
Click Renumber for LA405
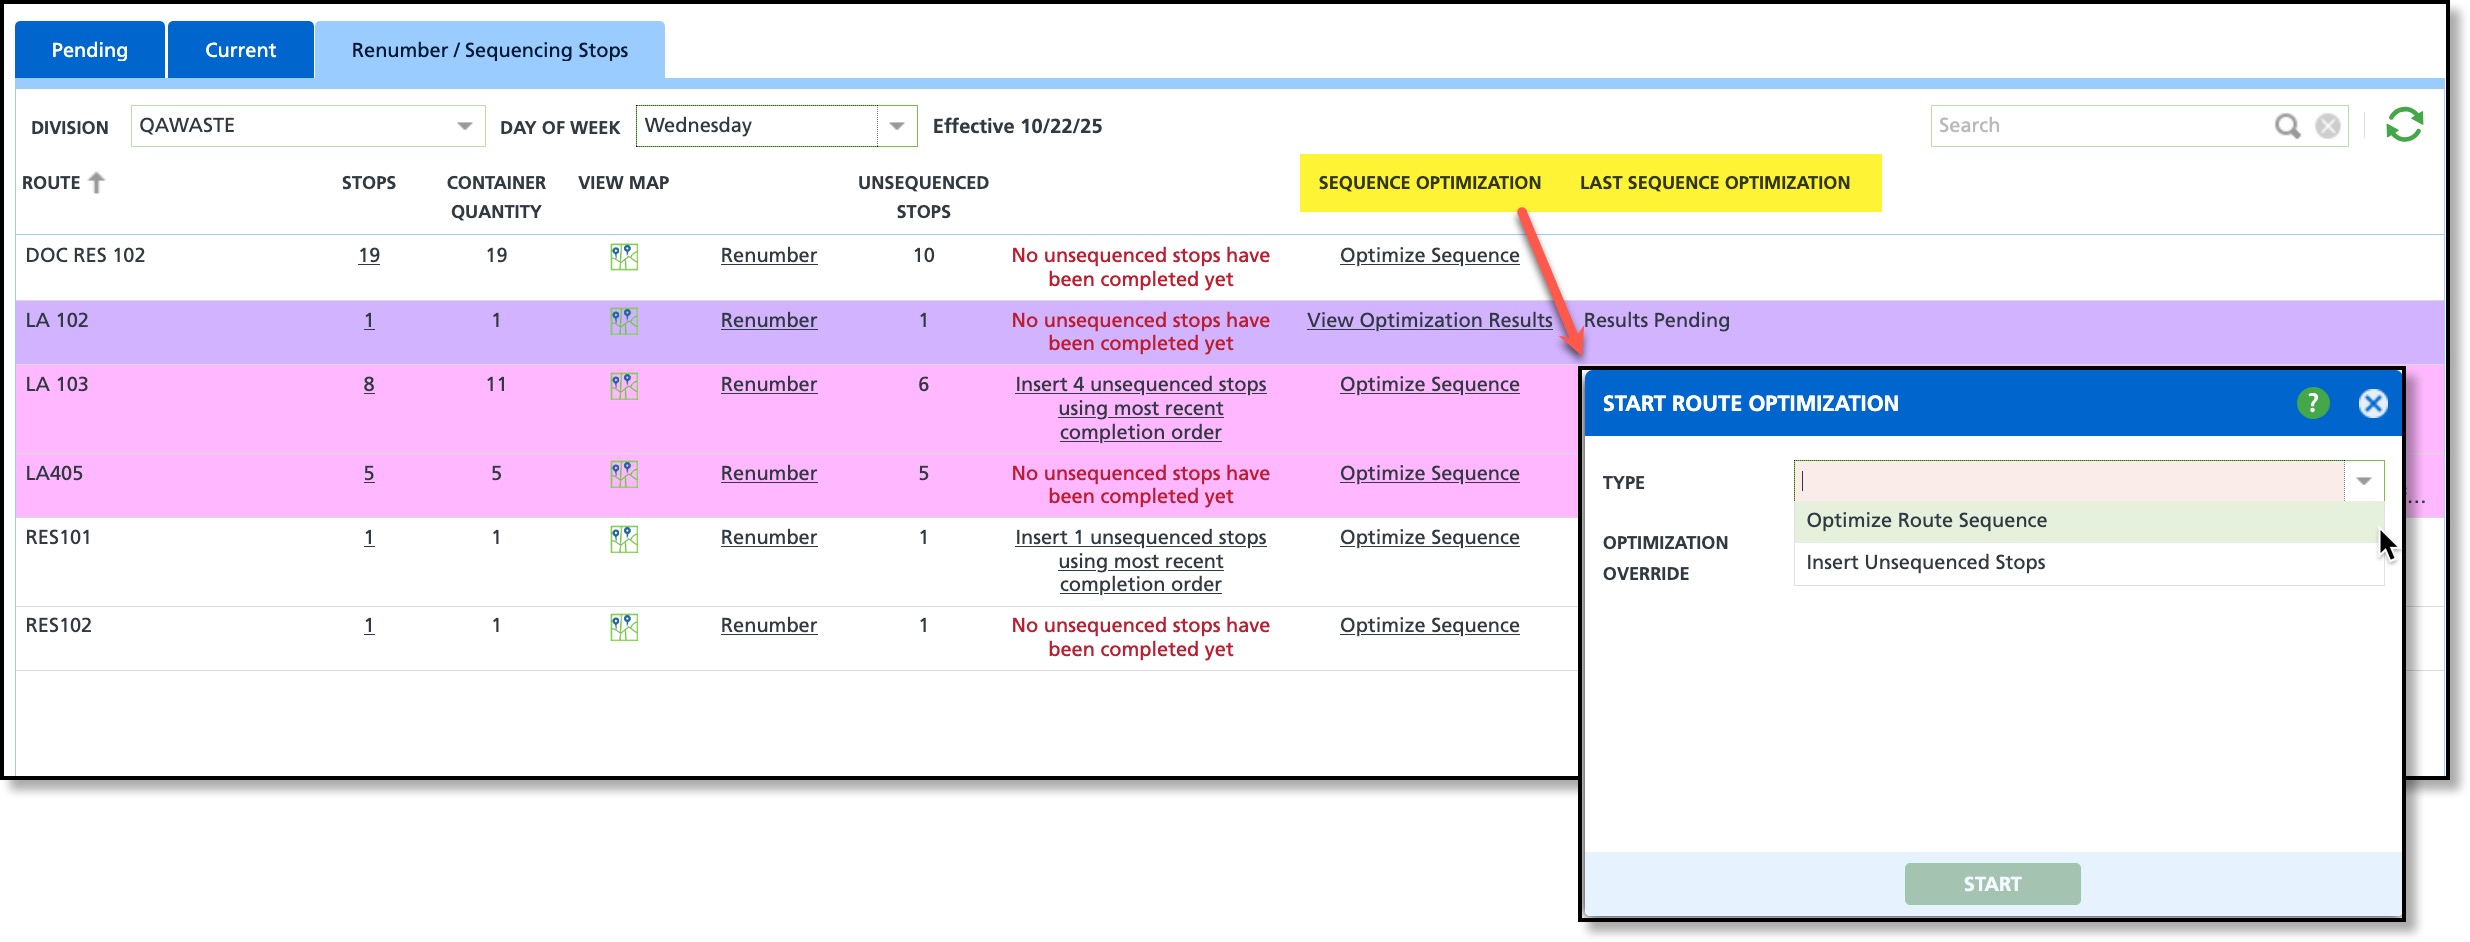pyautogui.click(x=769, y=473)
